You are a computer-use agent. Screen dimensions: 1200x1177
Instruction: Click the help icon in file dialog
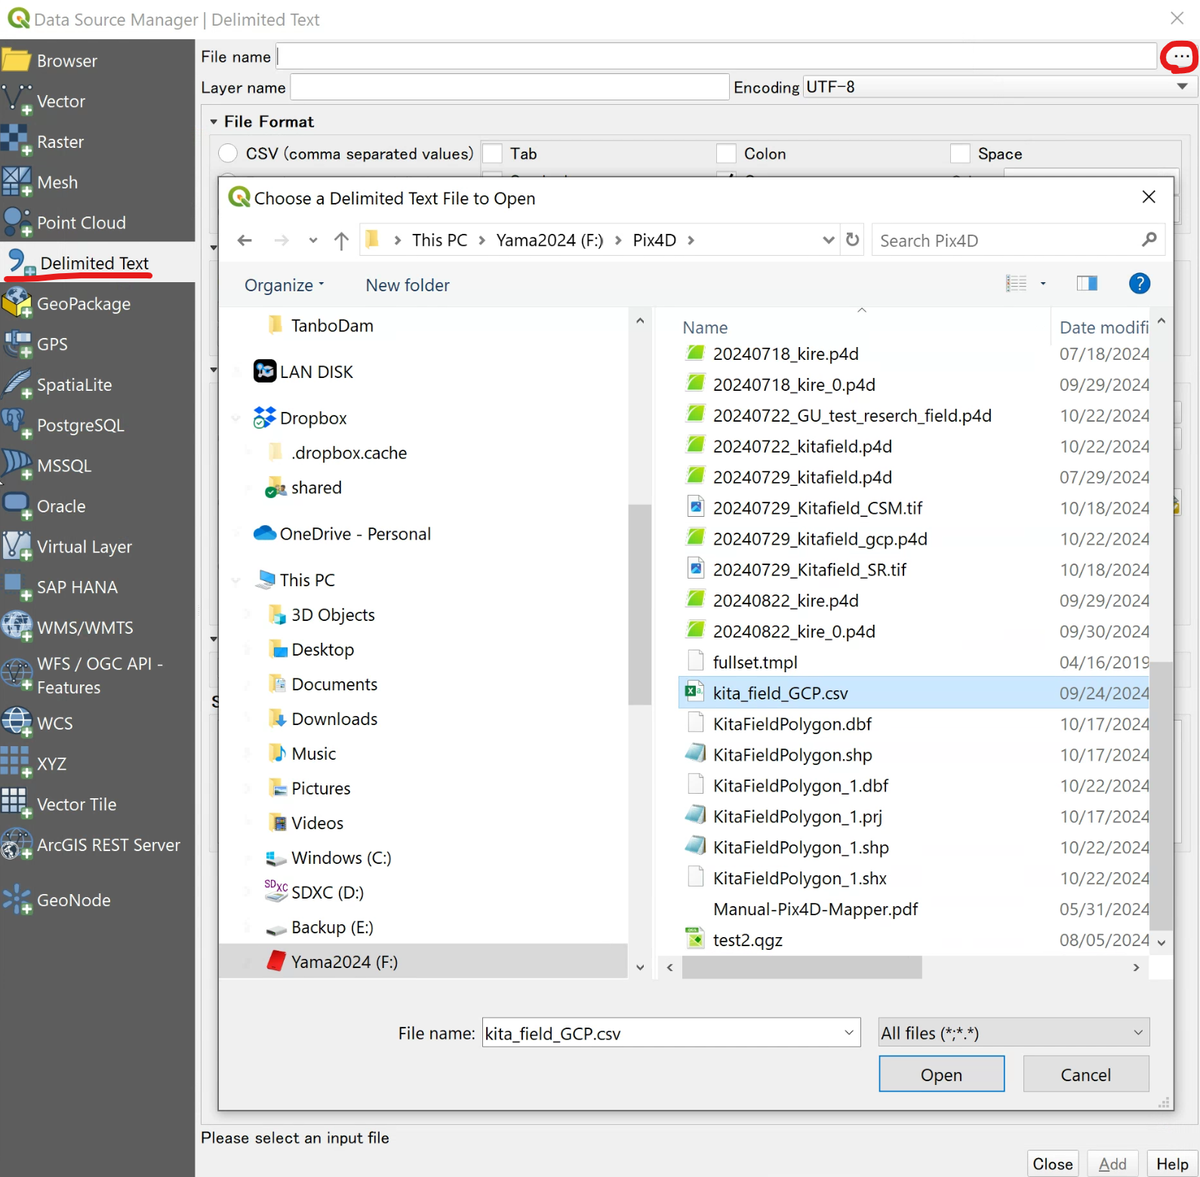[x=1139, y=284]
